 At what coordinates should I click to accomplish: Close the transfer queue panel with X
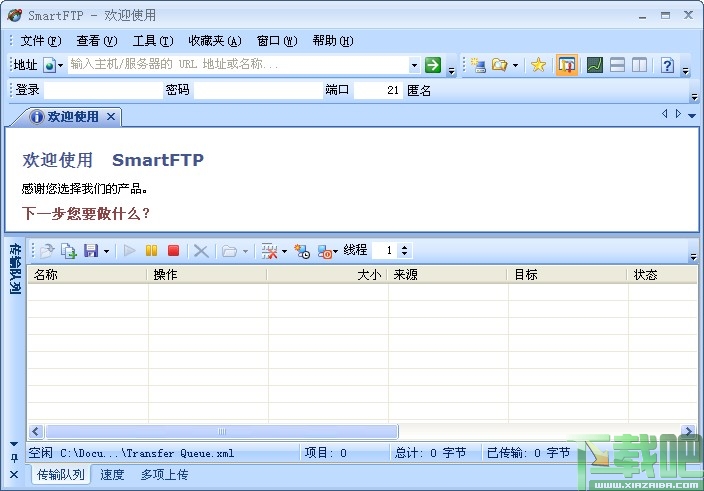pos(14,474)
